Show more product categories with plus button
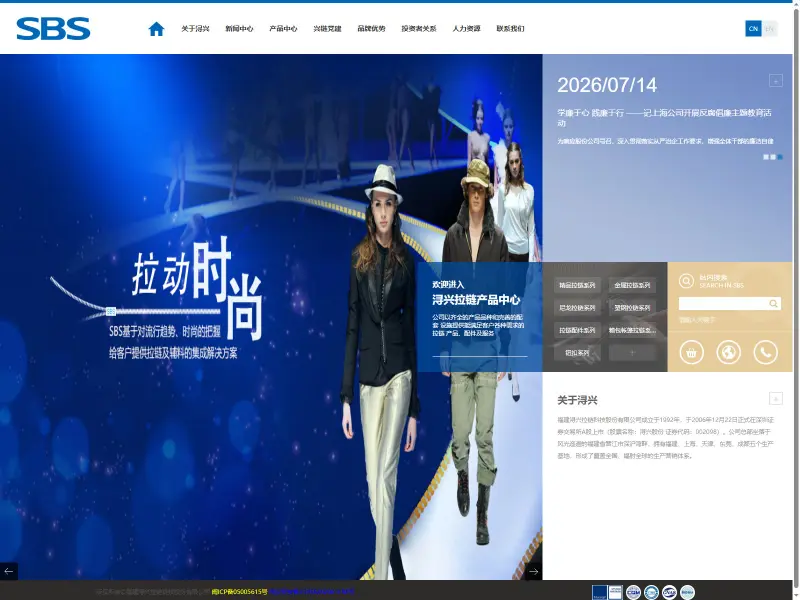Viewport: 800px width, 600px height. [632, 353]
